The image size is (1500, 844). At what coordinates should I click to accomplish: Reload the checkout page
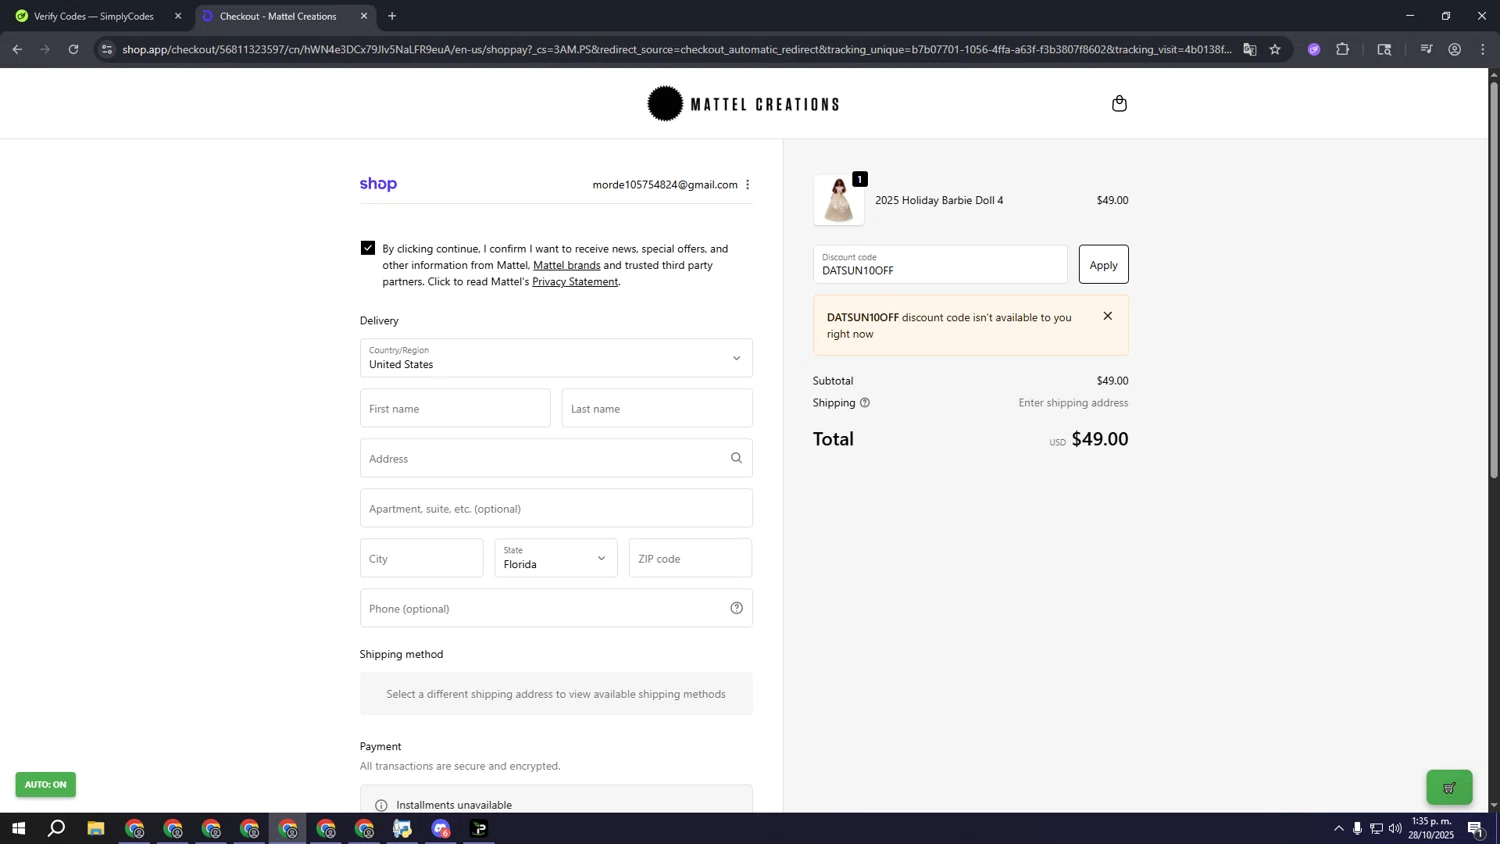tap(73, 49)
